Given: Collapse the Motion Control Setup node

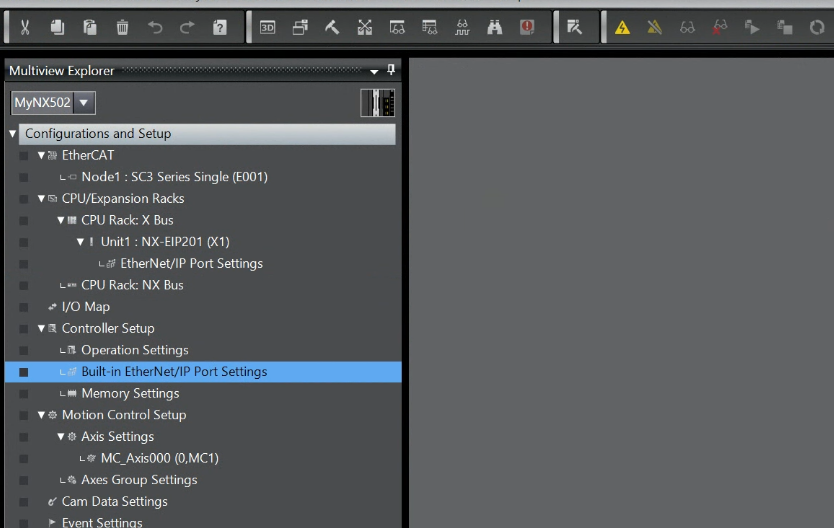Looking at the screenshot, I should click(x=41, y=415).
